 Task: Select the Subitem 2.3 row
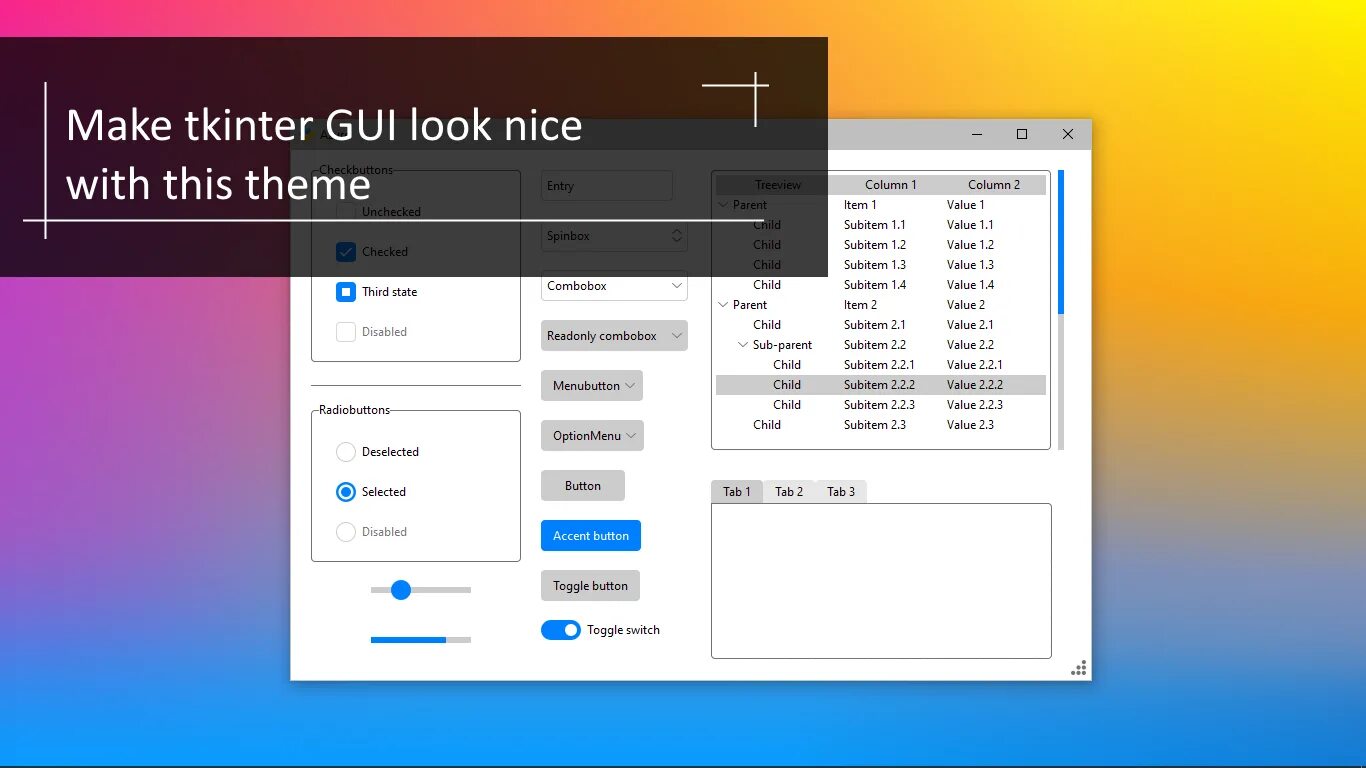(x=881, y=425)
